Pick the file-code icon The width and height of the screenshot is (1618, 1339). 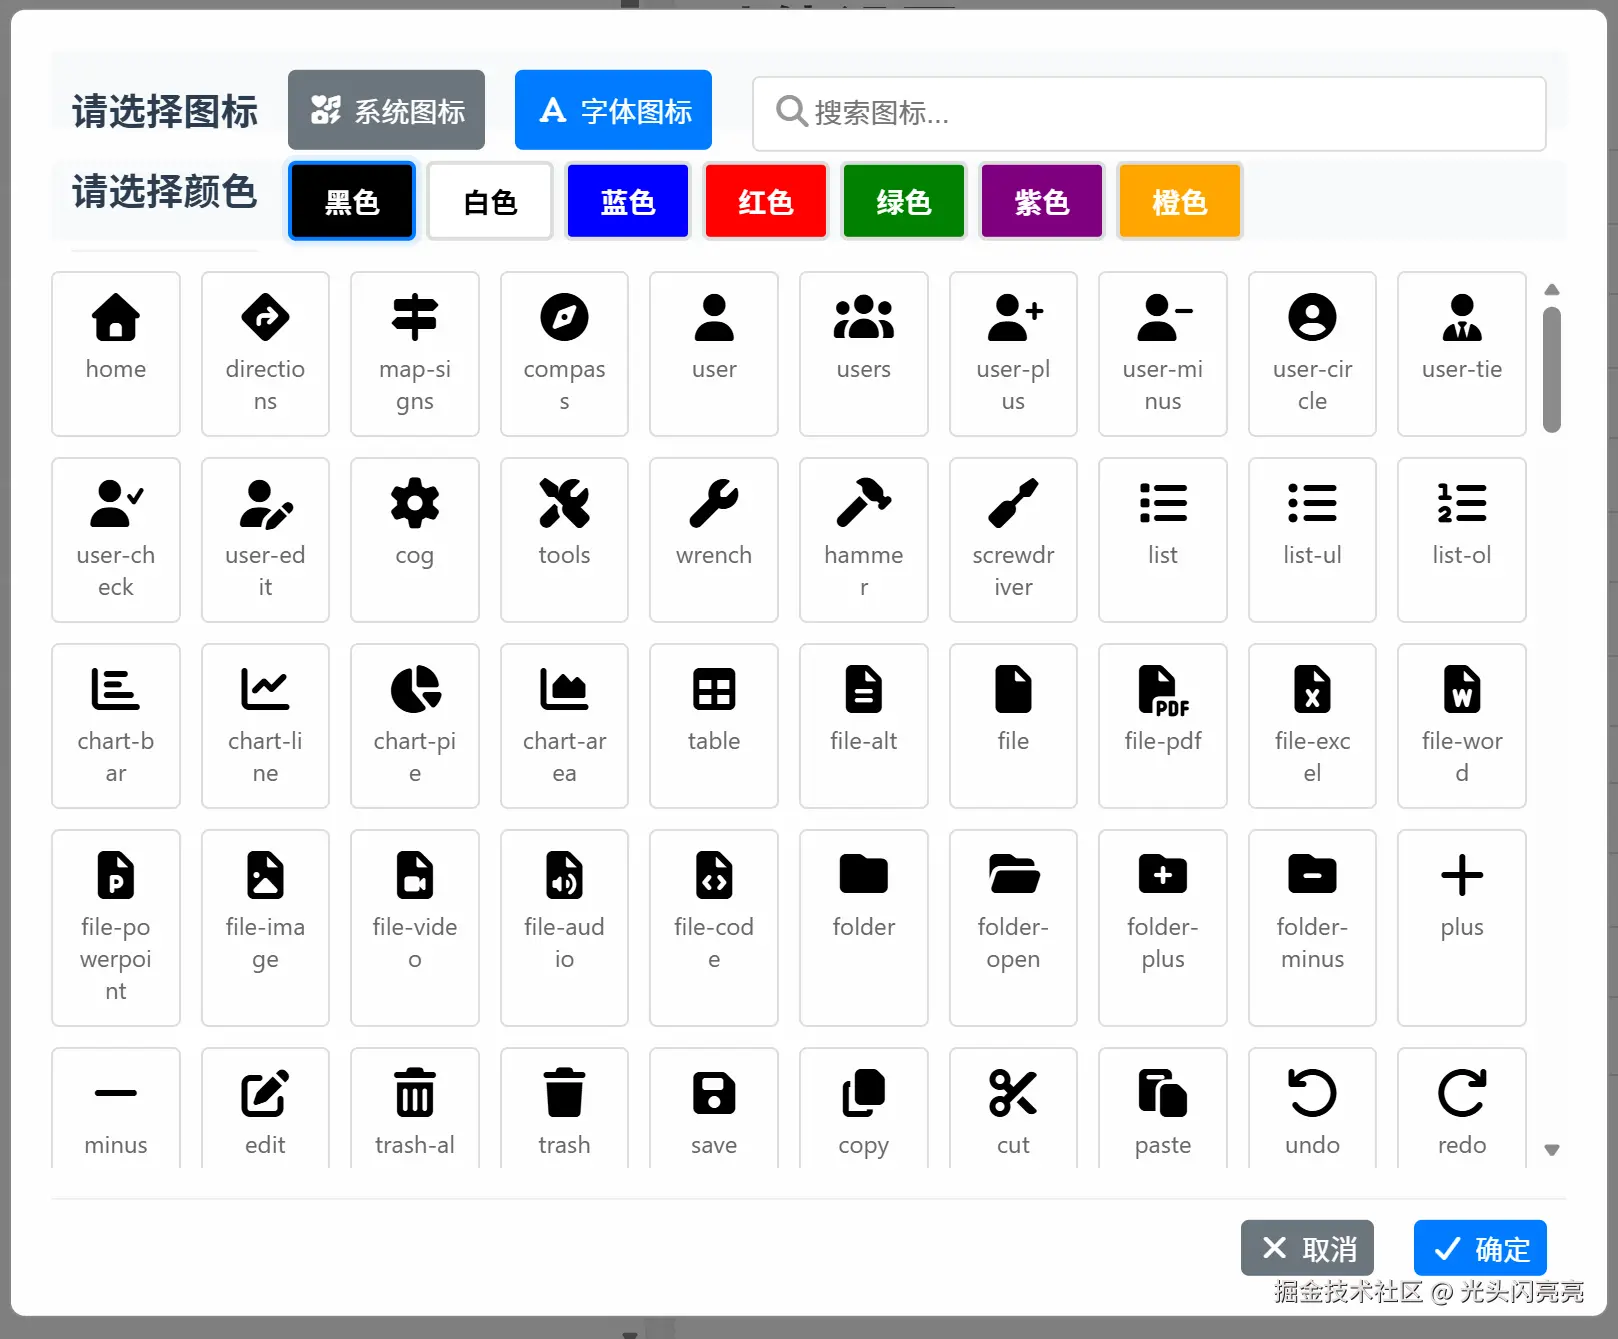pyautogui.click(x=714, y=927)
